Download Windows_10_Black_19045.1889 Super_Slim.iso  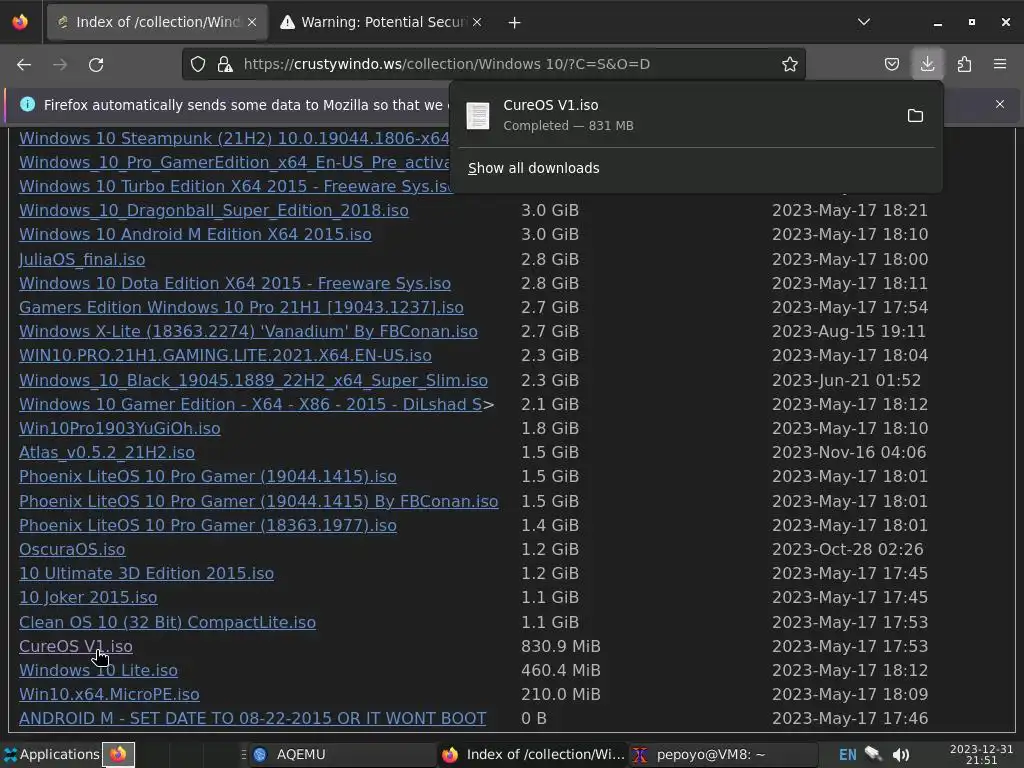point(253,380)
